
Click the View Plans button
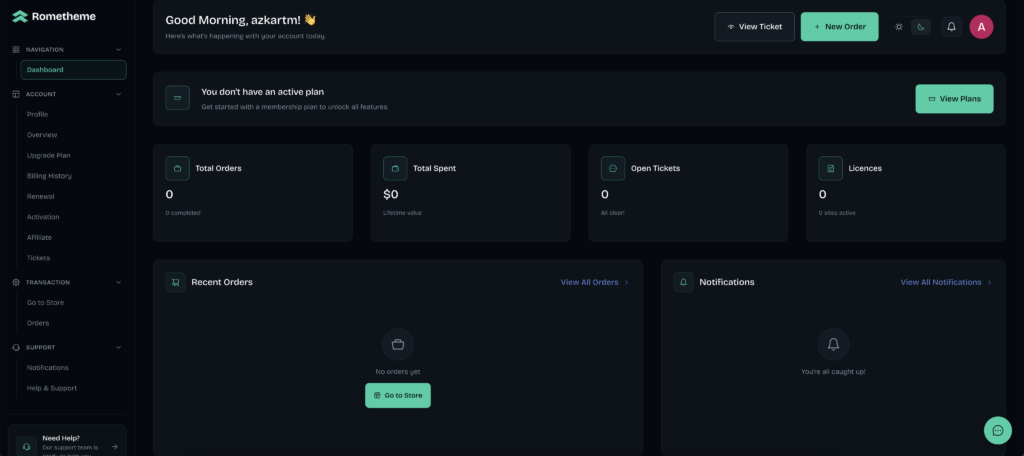[954, 99]
